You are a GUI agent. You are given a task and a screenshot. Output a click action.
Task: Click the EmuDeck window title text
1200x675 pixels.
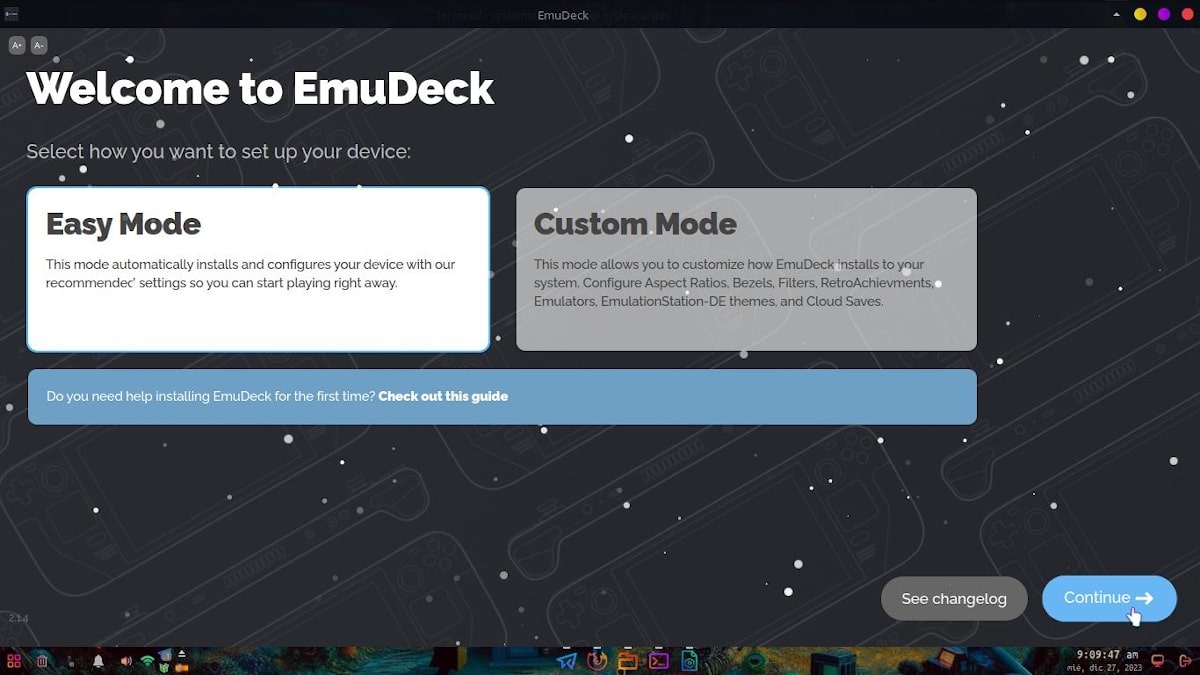[563, 15]
